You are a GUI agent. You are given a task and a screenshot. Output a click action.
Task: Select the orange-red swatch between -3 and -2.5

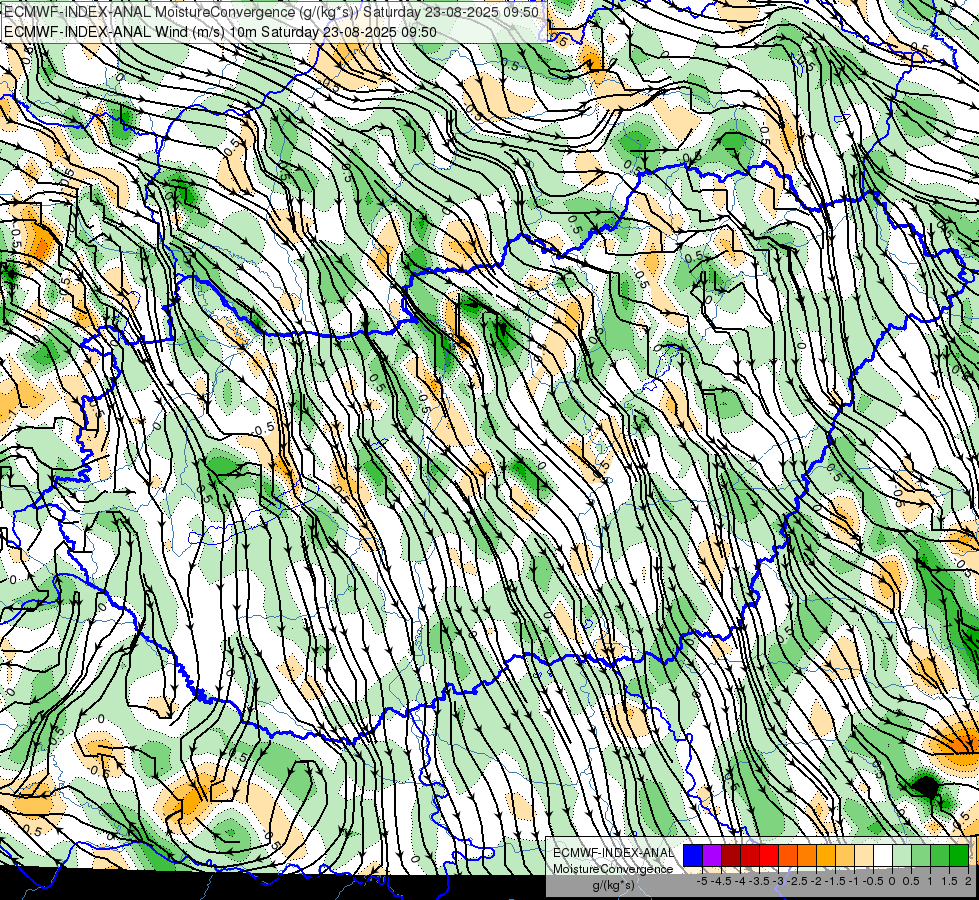tap(789, 855)
